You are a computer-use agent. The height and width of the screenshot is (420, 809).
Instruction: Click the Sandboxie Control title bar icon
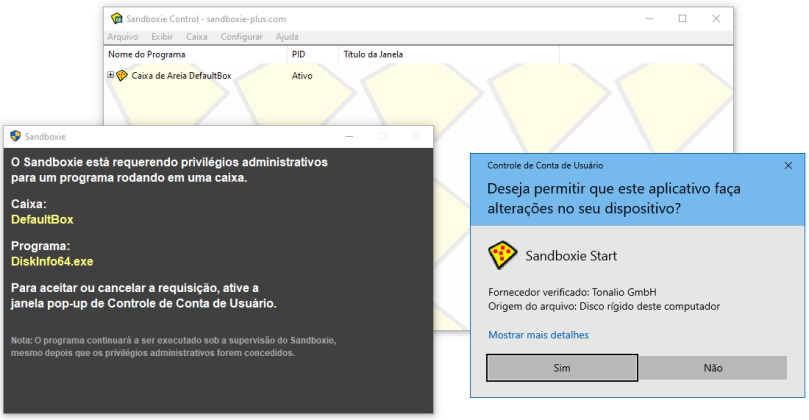[117, 19]
